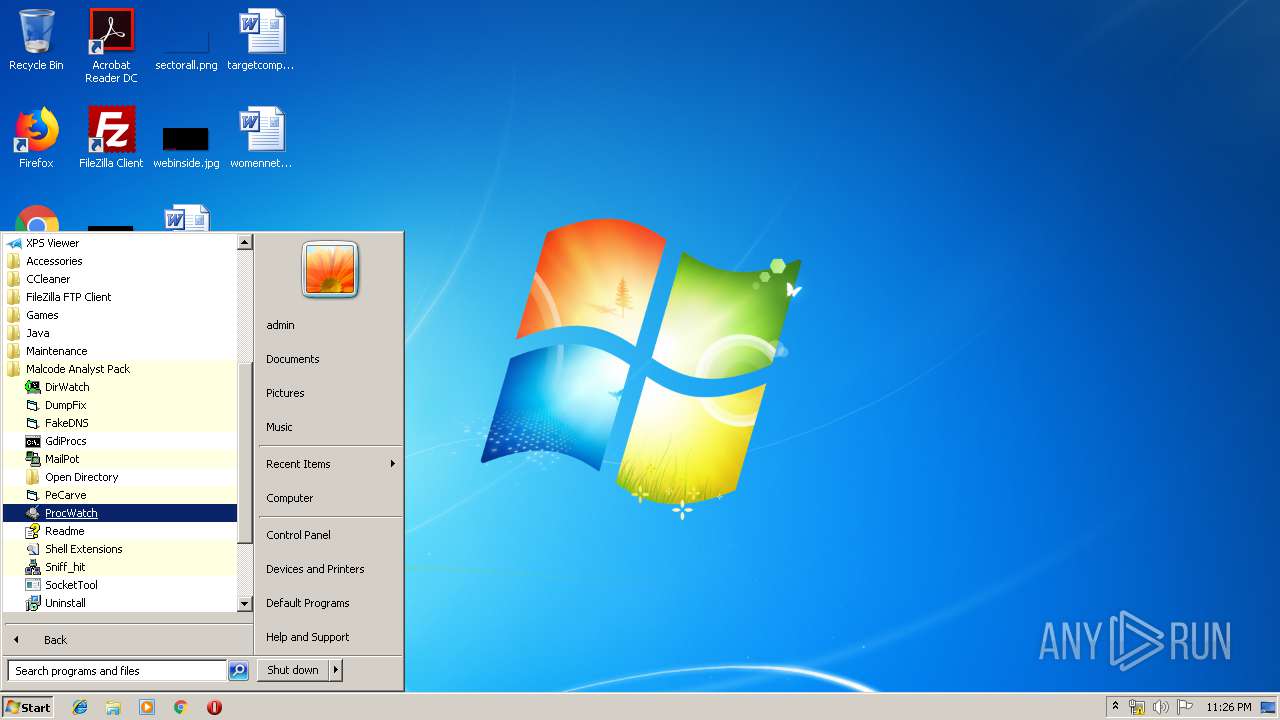Launch the highlighted ProcWatch entry
The width and height of the screenshot is (1280, 720).
coord(120,513)
